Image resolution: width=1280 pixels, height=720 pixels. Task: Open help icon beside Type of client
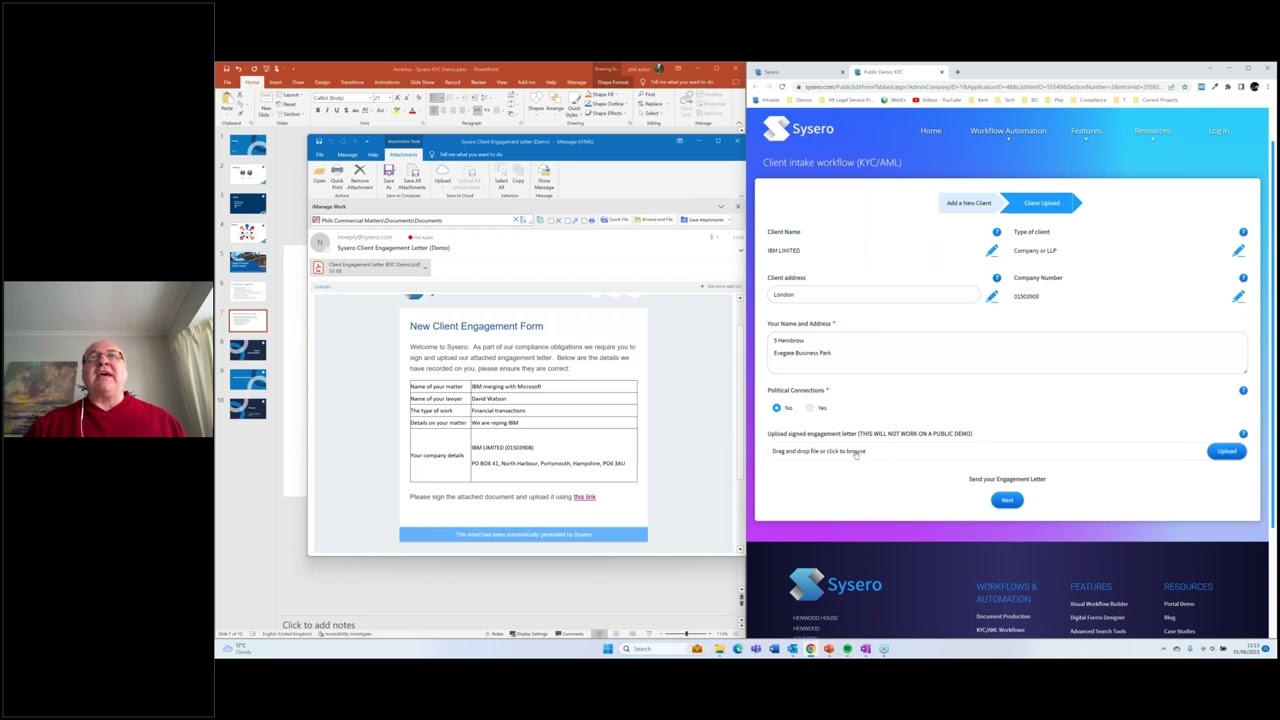pyautogui.click(x=1243, y=232)
